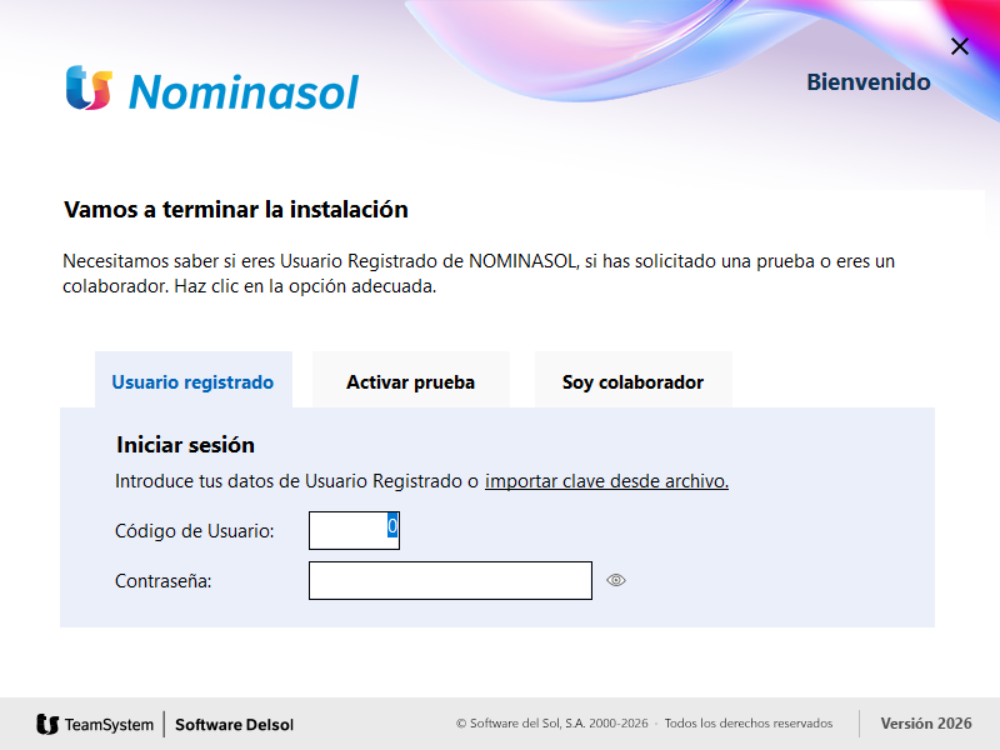Click the Vamos a terminar la instalación title
1000x750 pixels.
[x=236, y=209]
